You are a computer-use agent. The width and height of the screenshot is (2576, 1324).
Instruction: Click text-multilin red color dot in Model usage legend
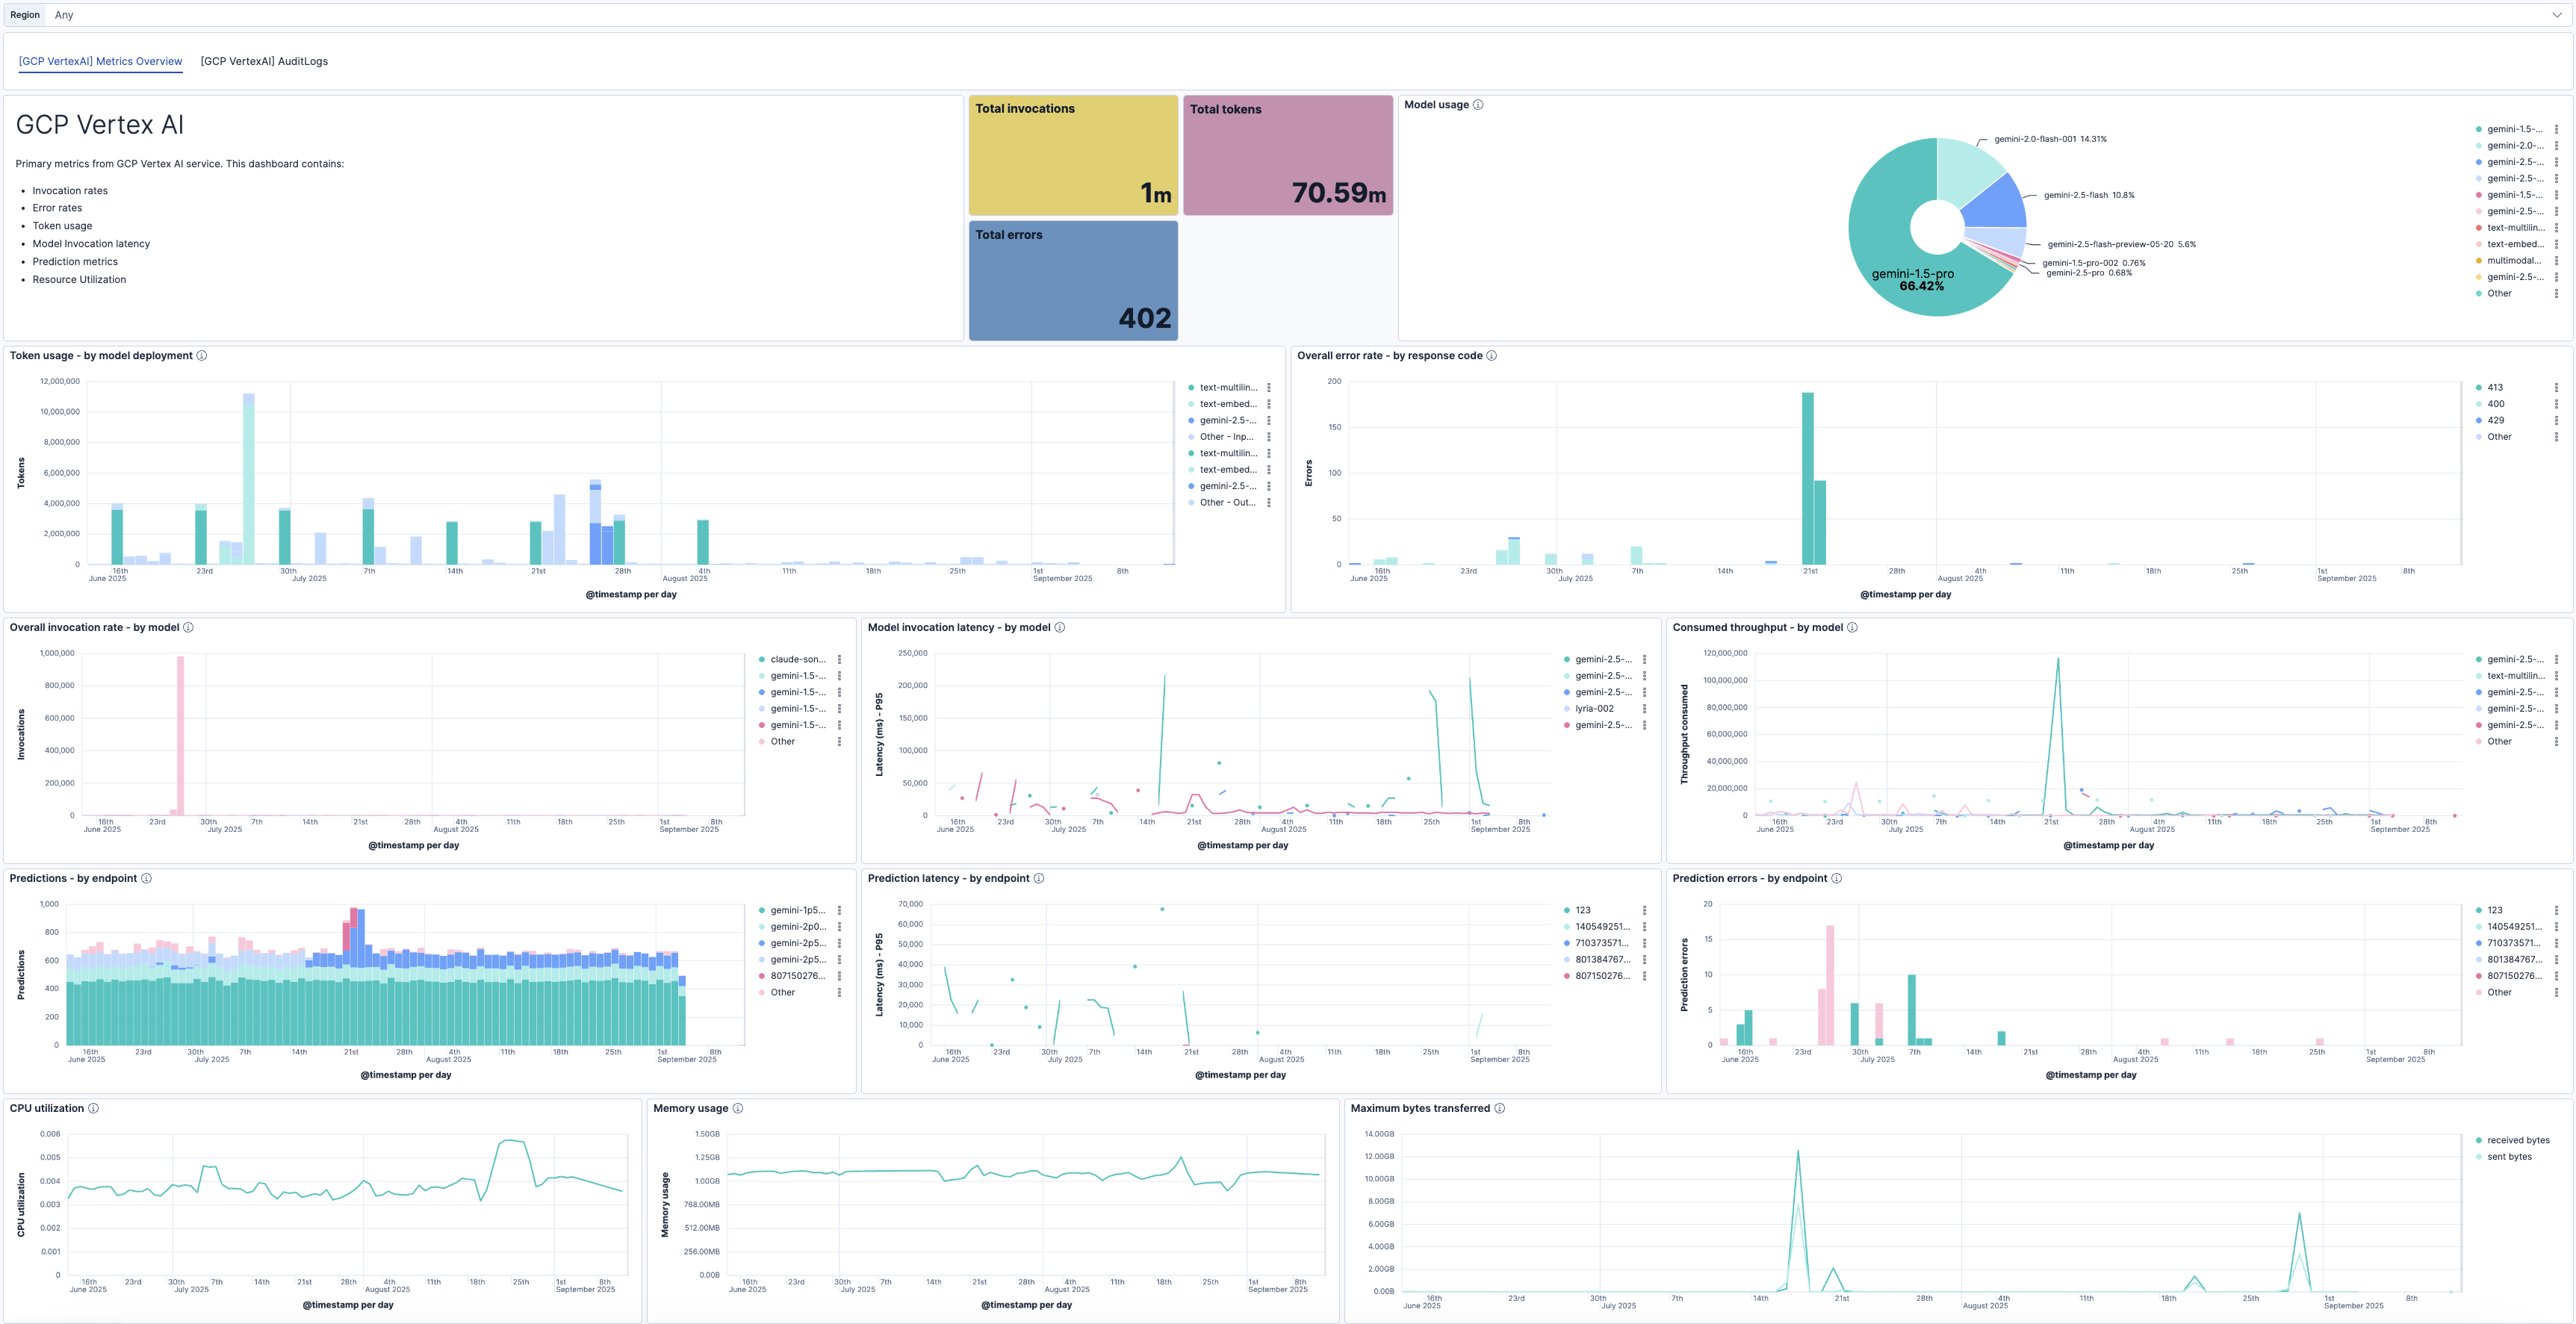[2478, 228]
